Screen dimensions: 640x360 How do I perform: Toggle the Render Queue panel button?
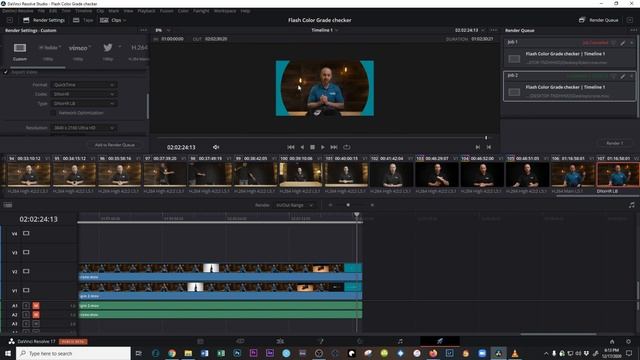point(599,20)
